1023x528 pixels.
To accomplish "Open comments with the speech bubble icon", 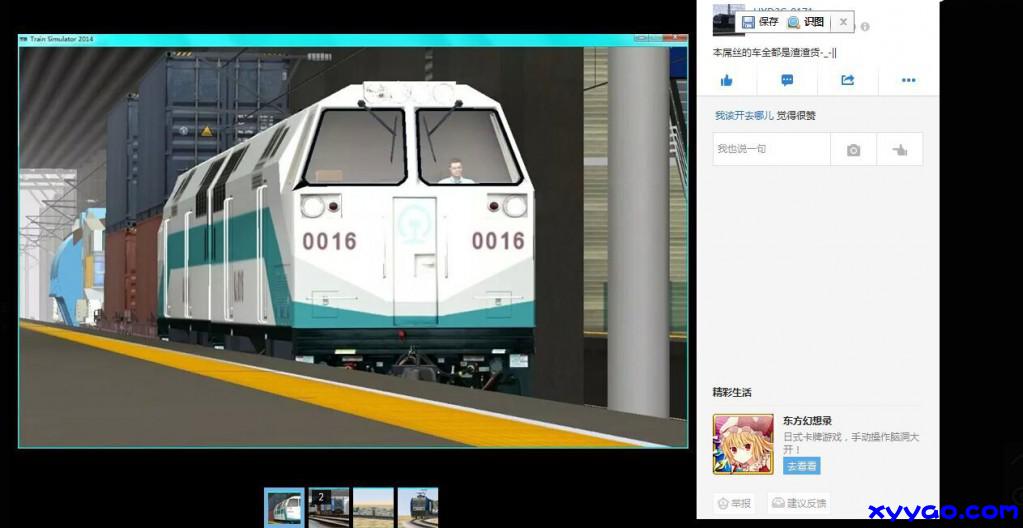I will (x=787, y=80).
